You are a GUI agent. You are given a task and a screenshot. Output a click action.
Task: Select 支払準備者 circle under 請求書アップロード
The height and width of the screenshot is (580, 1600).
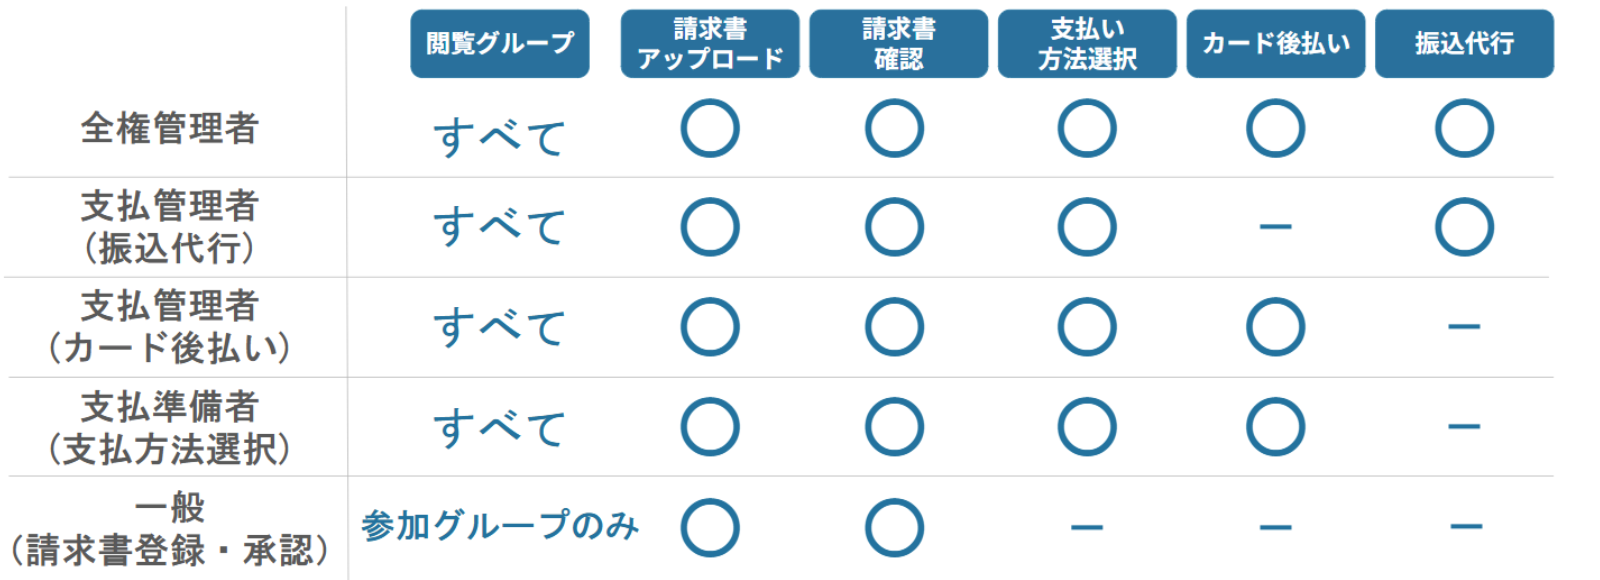(710, 427)
